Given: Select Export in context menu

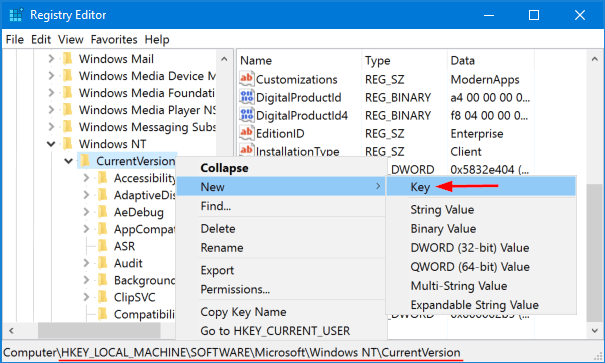Looking at the screenshot, I should coord(281,270).
